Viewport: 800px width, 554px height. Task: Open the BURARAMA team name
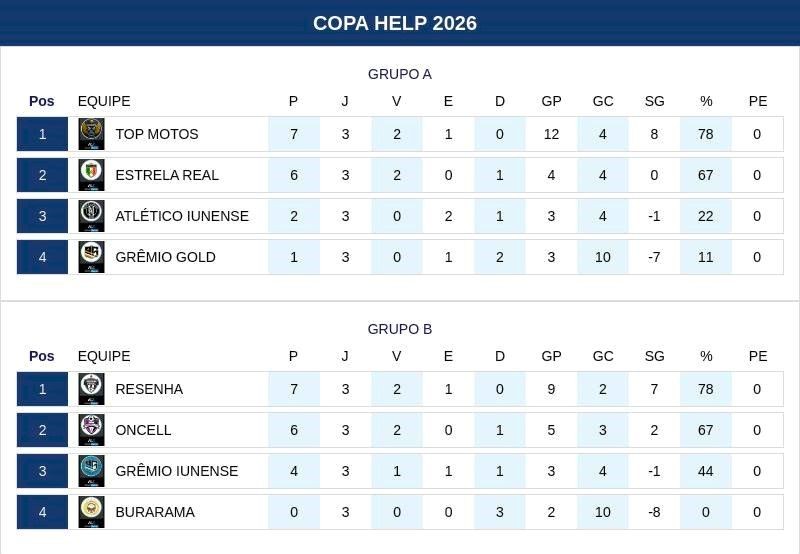pos(155,512)
